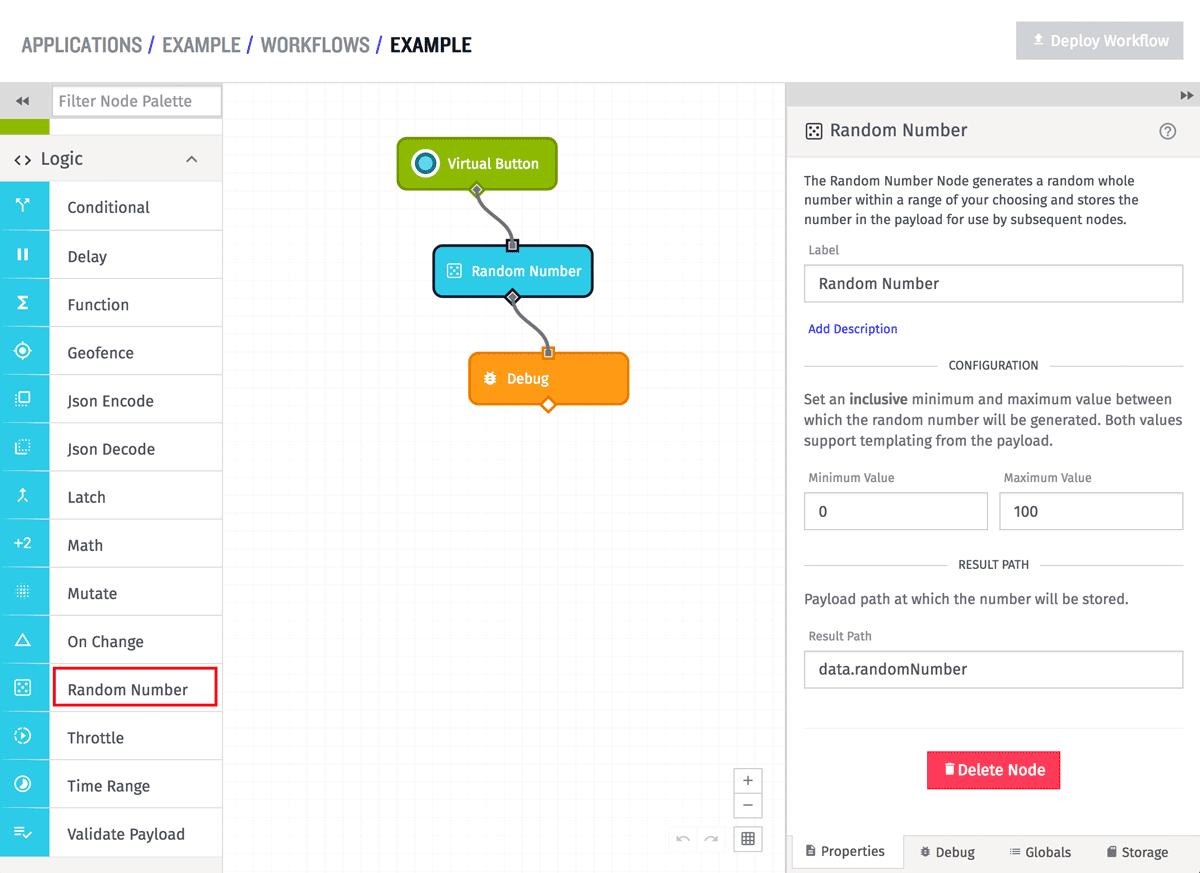This screenshot has width=1200, height=873.
Task: Click the Delete Node button
Action: 993,770
